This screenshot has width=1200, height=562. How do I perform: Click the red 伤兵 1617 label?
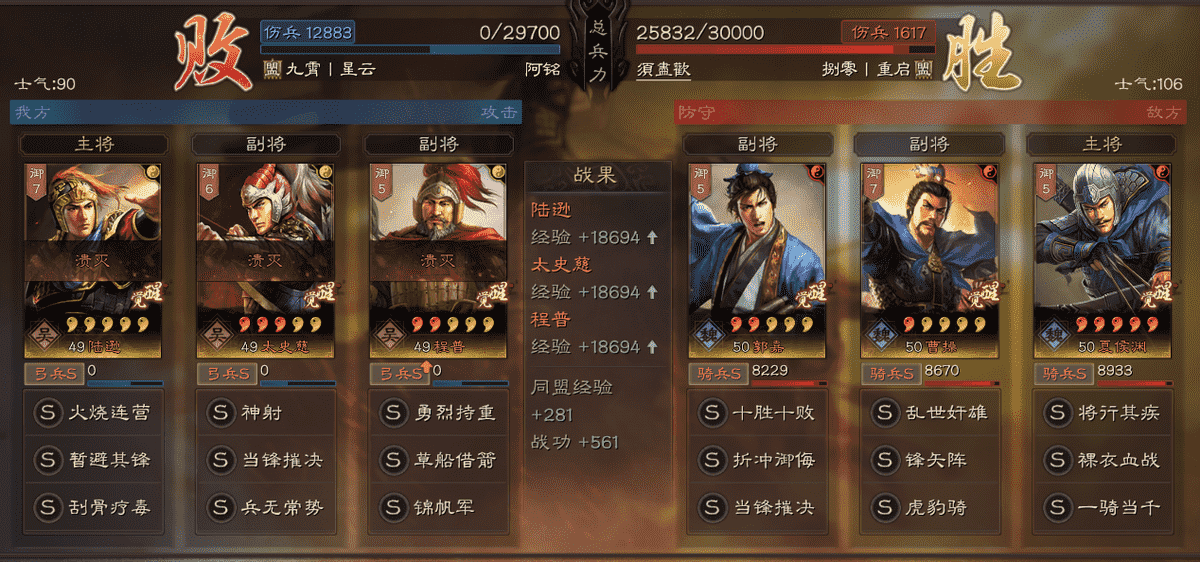click(x=888, y=32)
